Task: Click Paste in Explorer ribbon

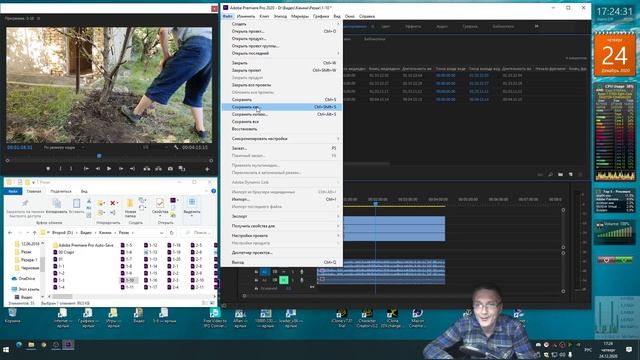Action: pos(76,206)
